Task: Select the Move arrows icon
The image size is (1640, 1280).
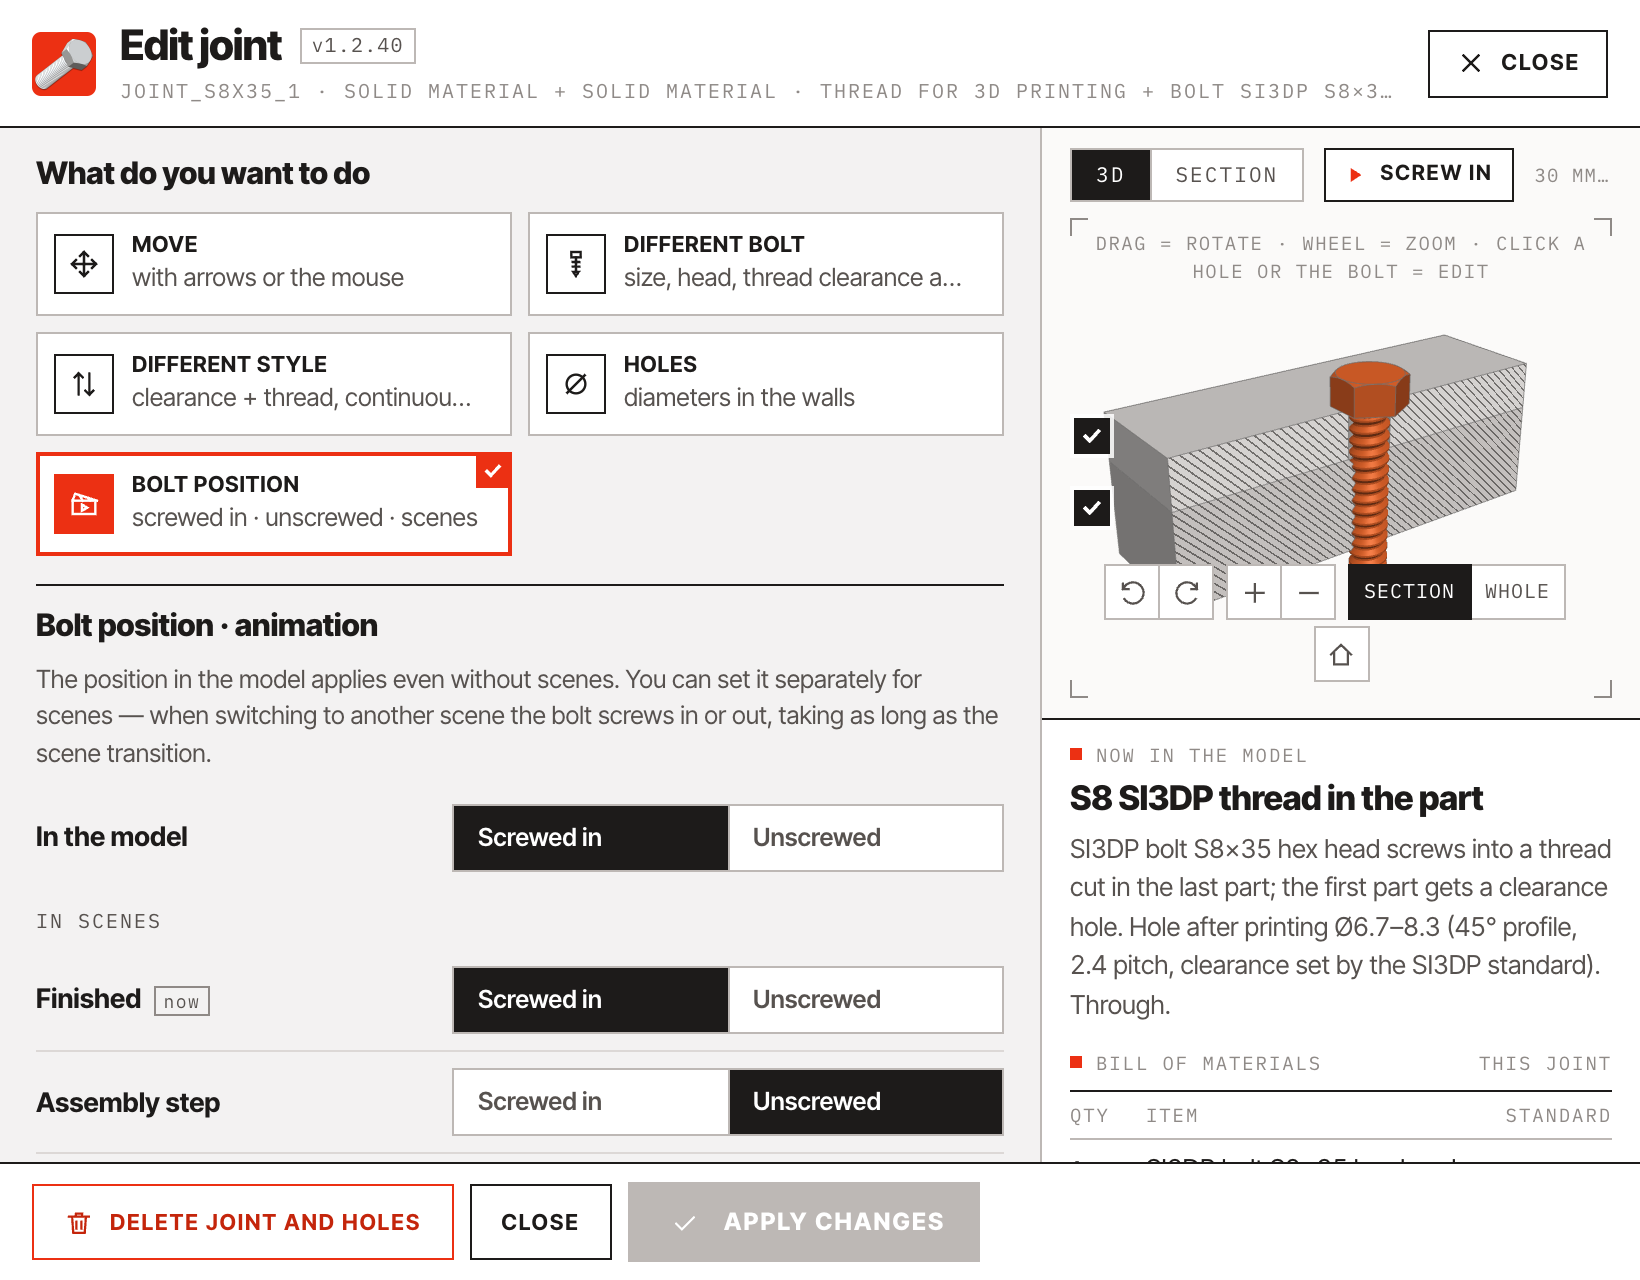Action: [84, 264]
